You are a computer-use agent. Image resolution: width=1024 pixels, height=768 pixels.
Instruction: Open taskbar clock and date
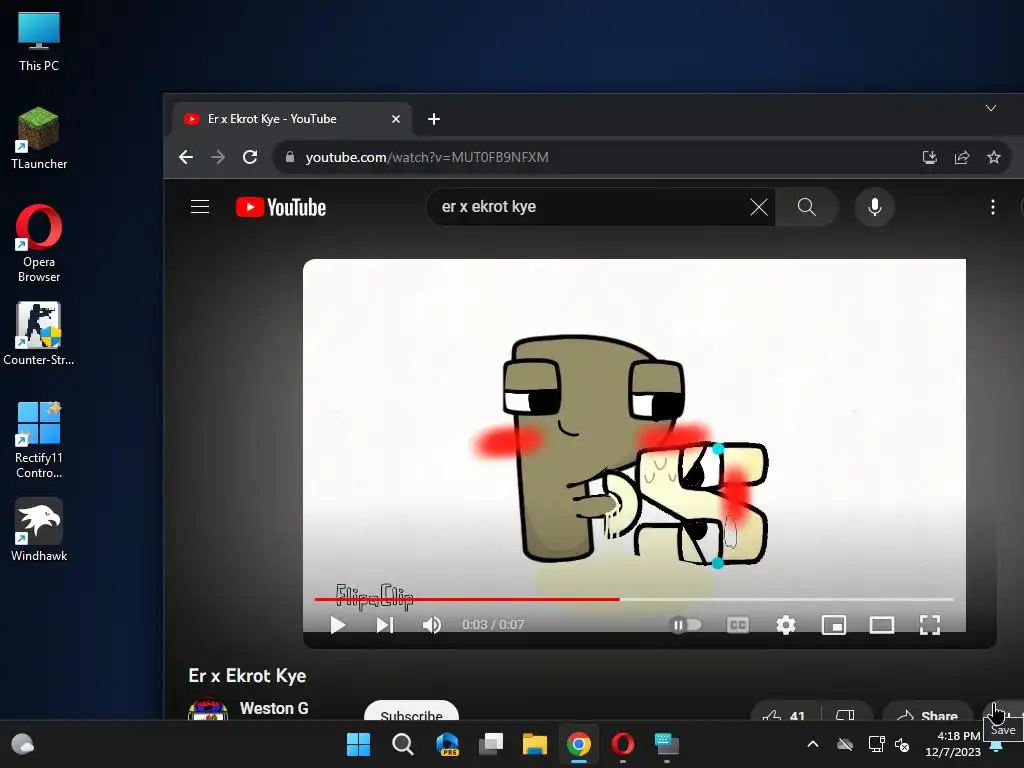(x=953, y=744)
